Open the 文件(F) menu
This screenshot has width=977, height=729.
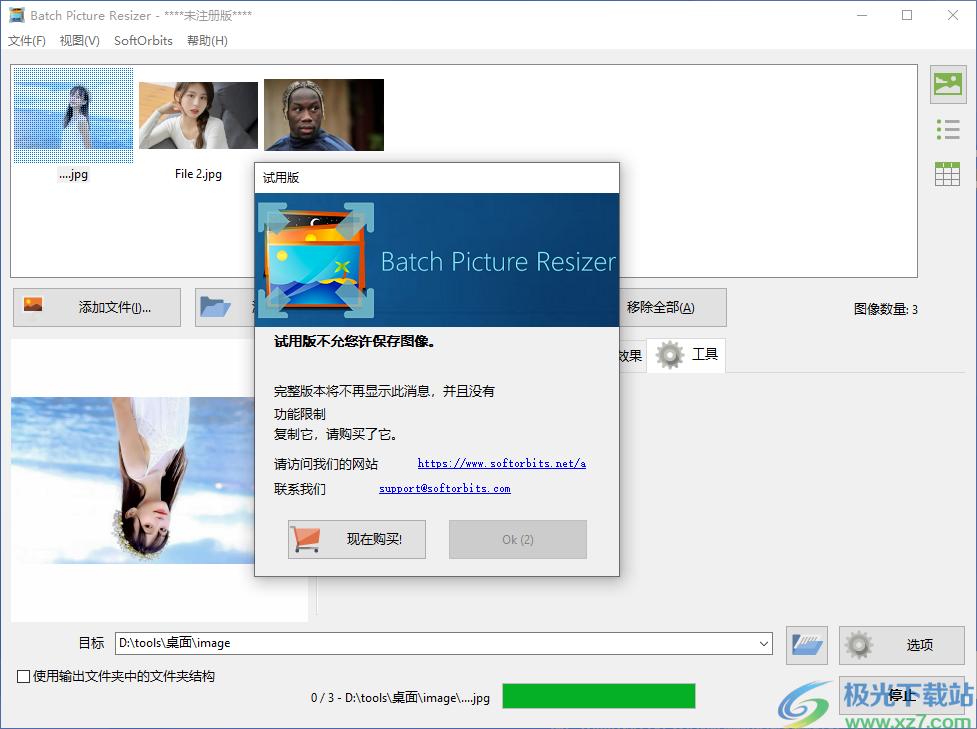(27, 41)
